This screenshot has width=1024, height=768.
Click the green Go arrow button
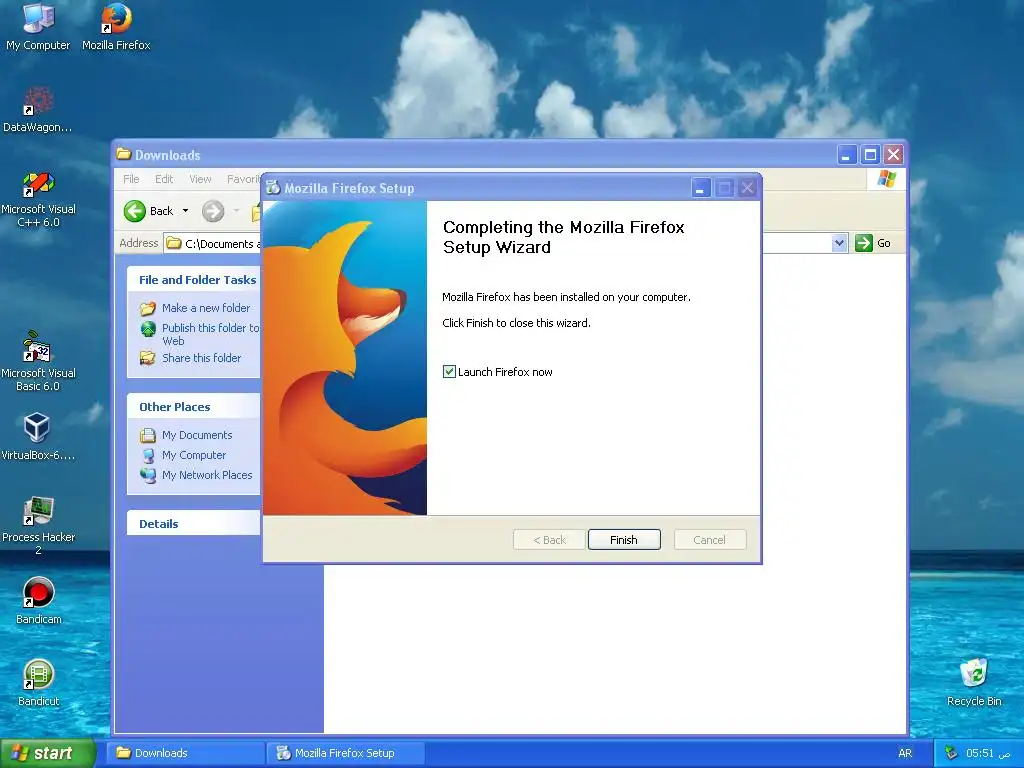(x=863, y=243)
